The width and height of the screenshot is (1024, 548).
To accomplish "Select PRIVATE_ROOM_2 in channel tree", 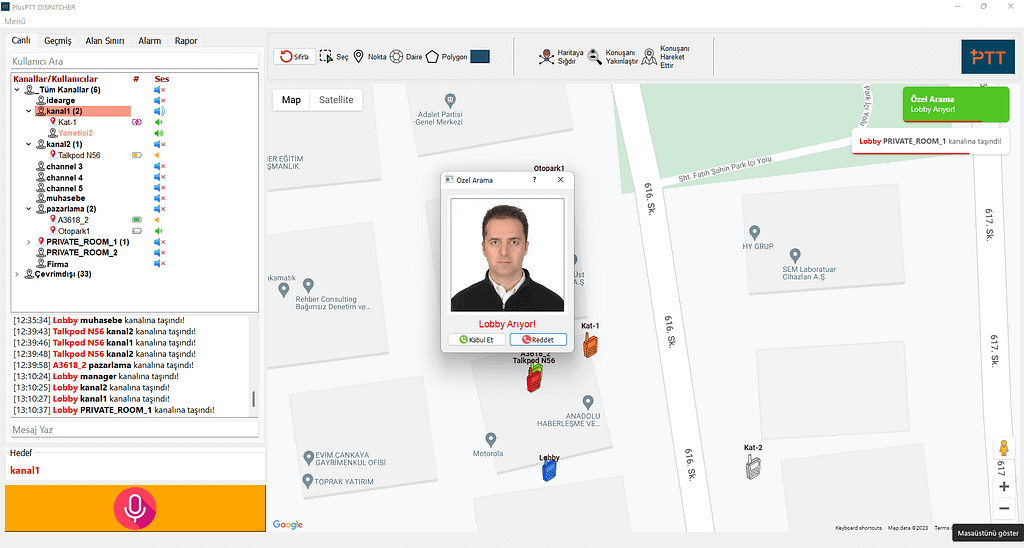I will tap(82, 252).
